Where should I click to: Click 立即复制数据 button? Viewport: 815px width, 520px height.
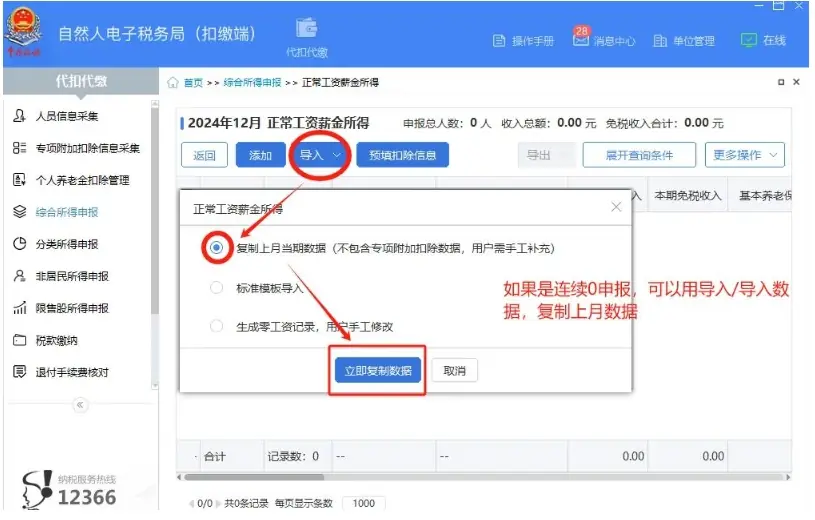(x=378, y=371)
